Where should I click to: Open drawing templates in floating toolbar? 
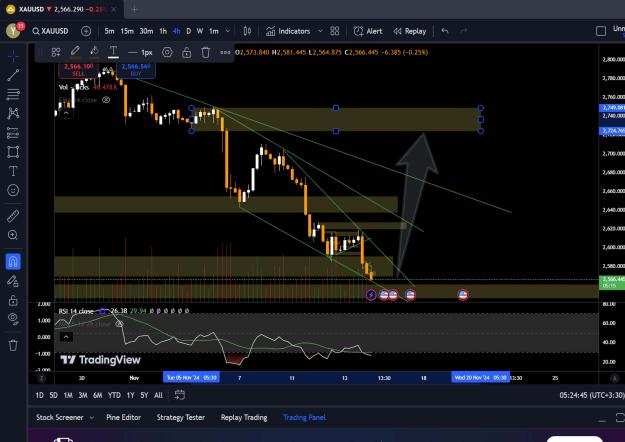[56, 52]
